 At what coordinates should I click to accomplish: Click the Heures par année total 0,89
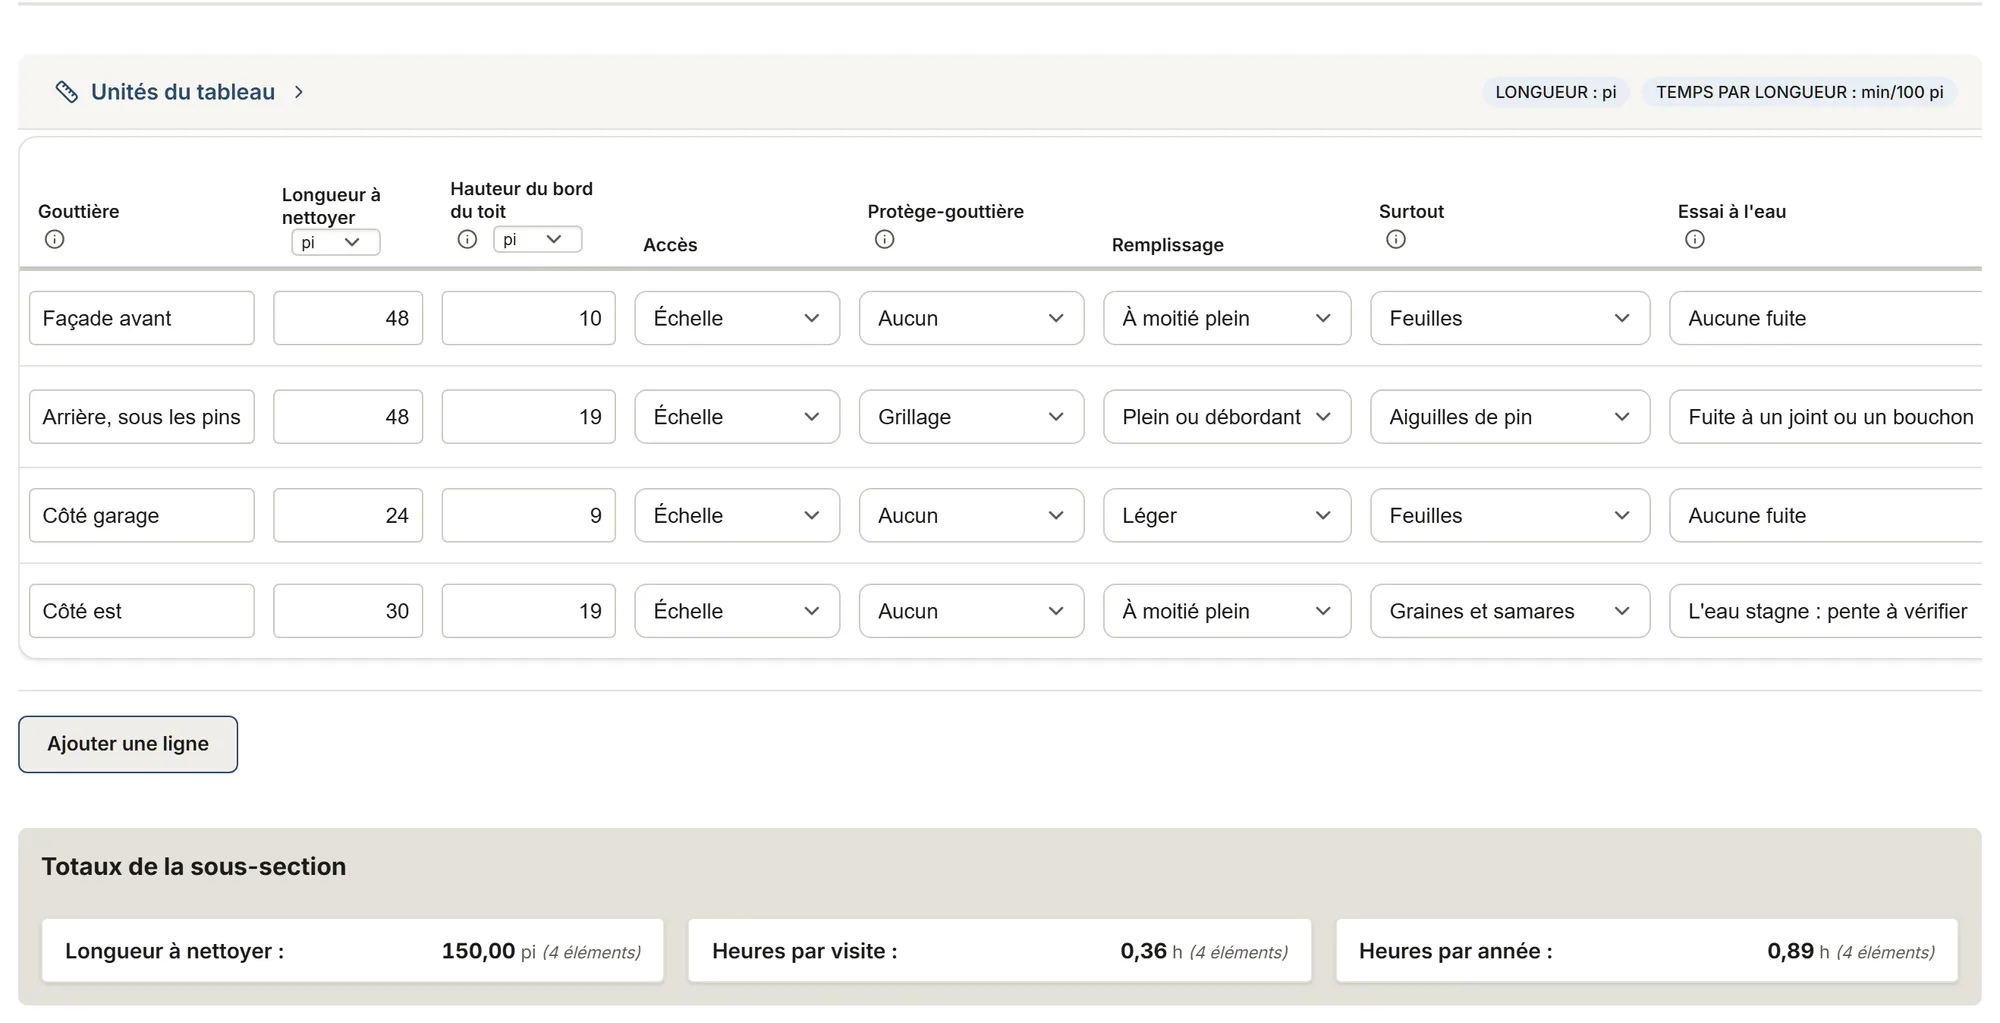pos(1790,951)
